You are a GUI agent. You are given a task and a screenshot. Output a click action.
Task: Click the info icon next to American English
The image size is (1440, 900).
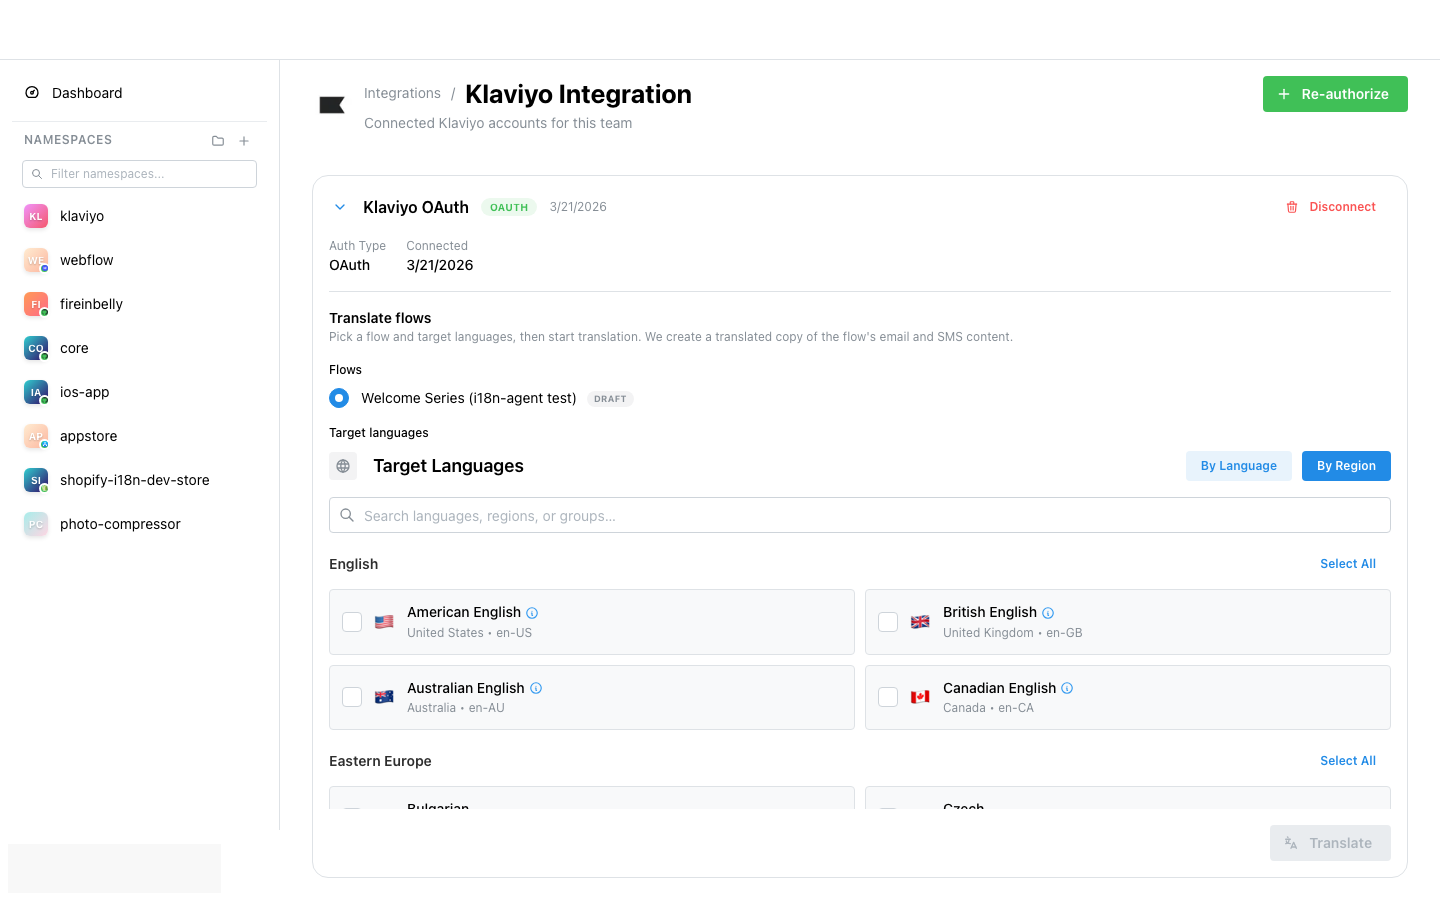click(x=532, y=613)
